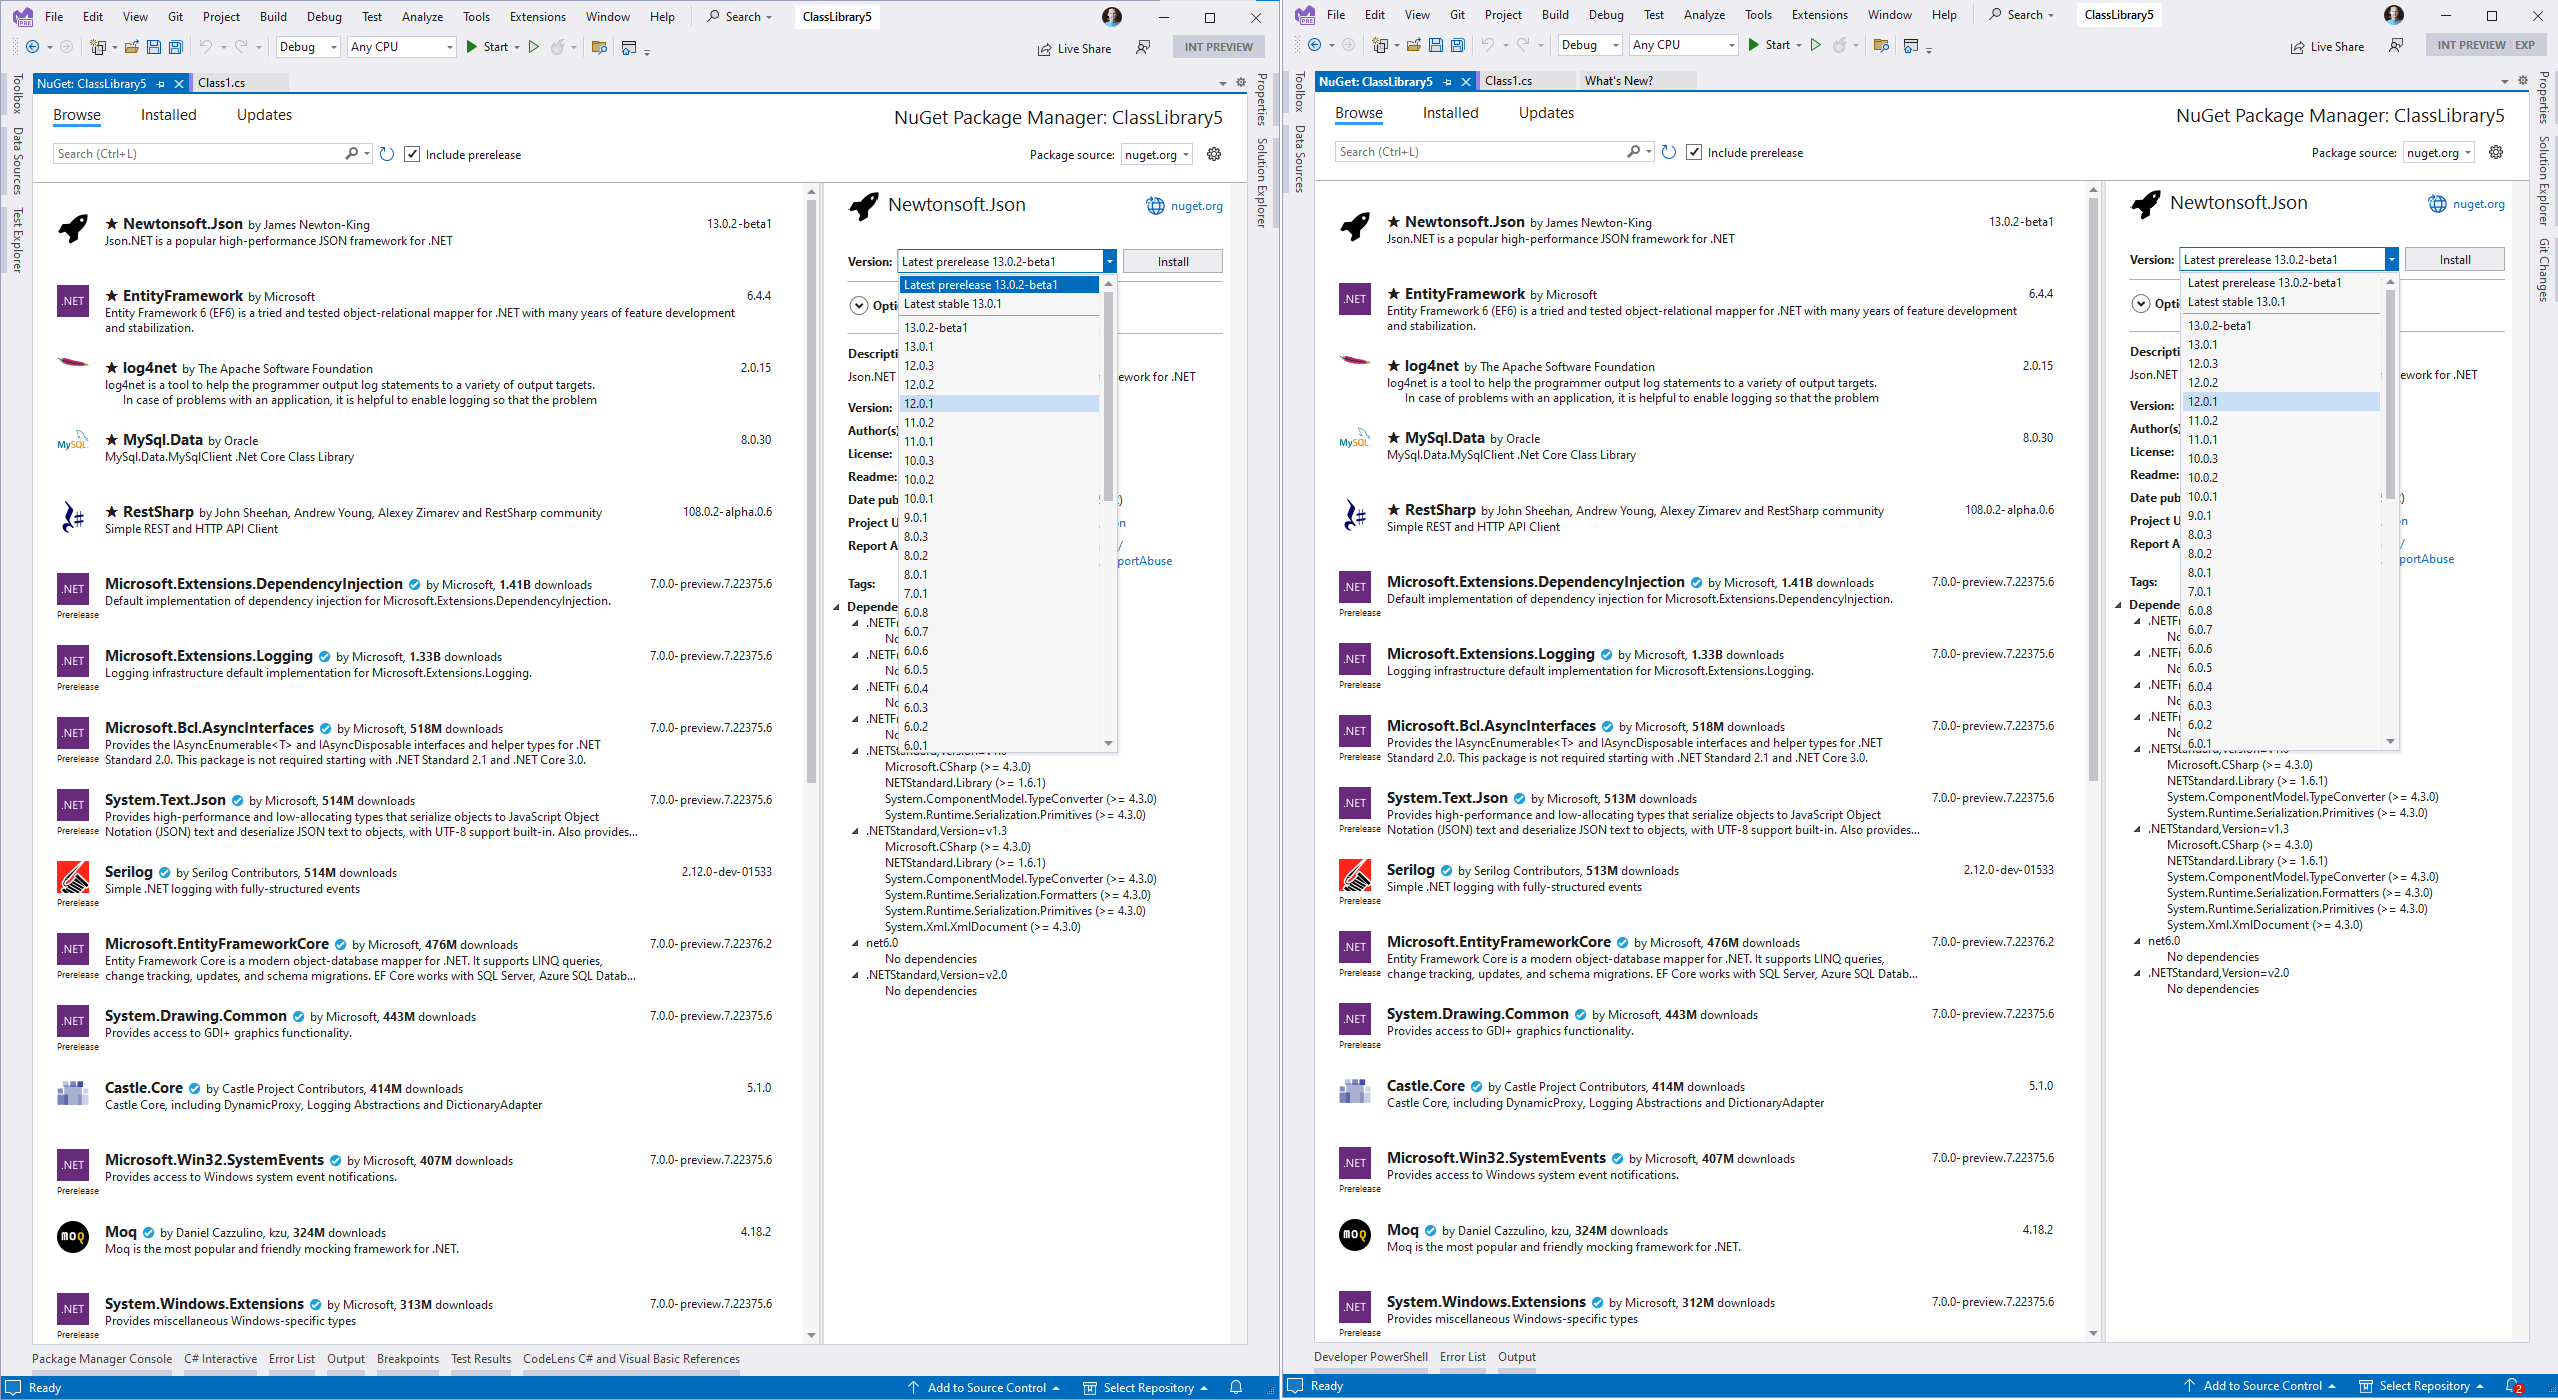Viewport: 2558px width, 1400px height.
Task: Click Install button in right window
Action: tap(2454, 260)
